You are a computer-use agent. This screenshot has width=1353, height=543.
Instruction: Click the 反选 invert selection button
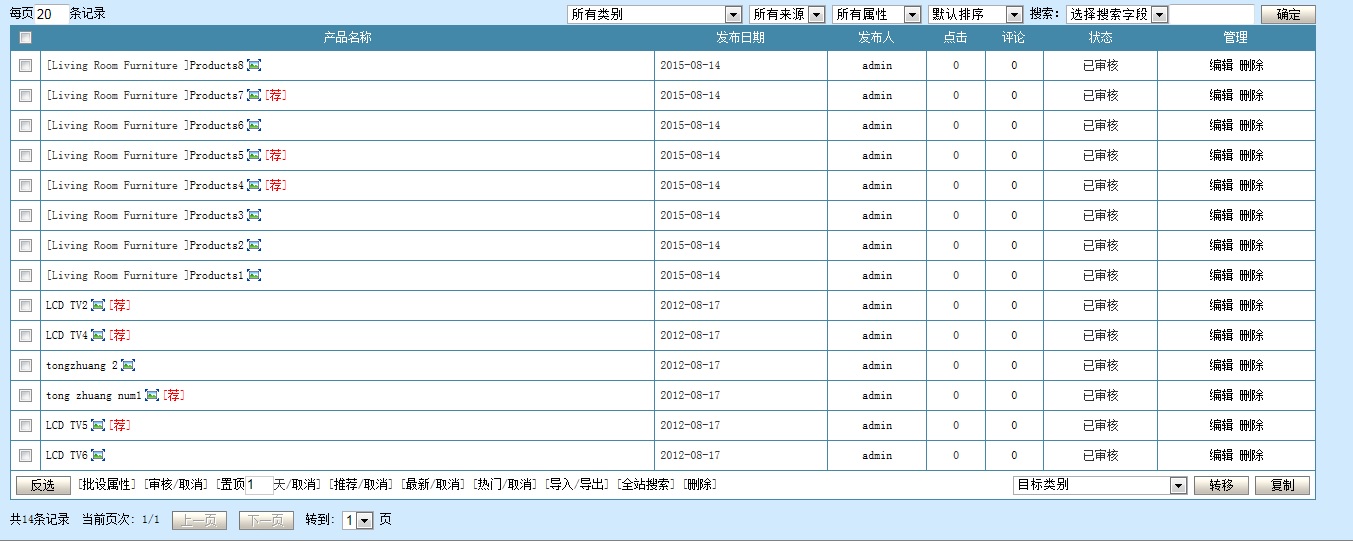[x=43, y=485]
